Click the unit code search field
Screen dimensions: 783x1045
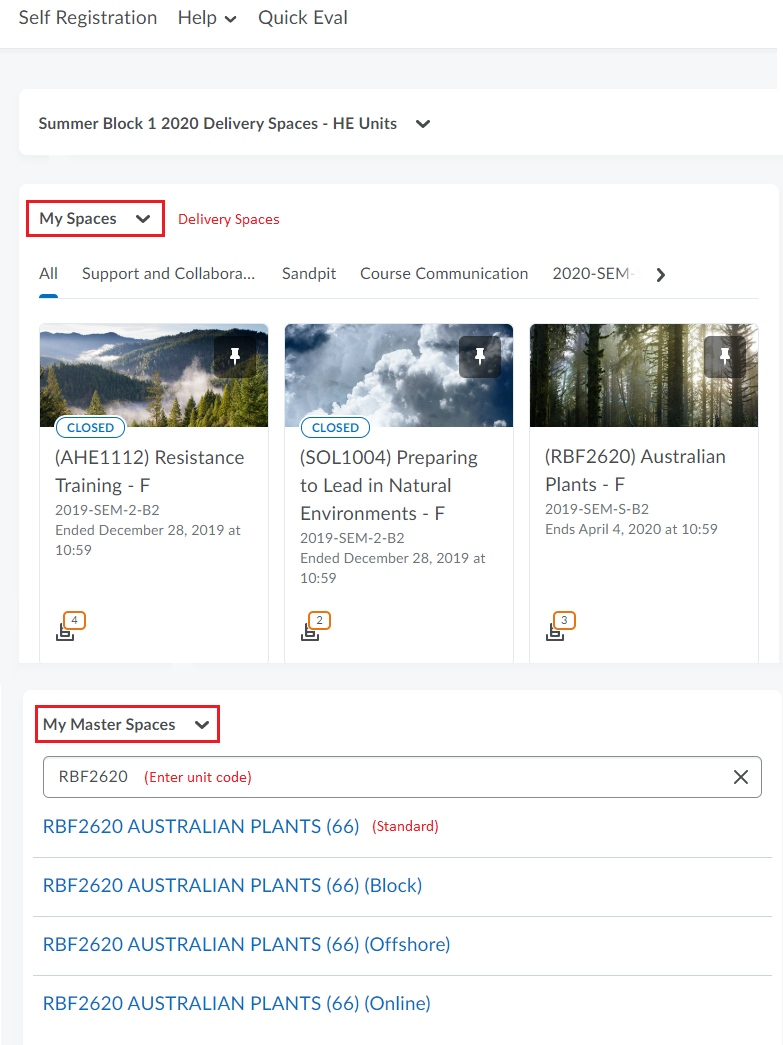point(402,777)
